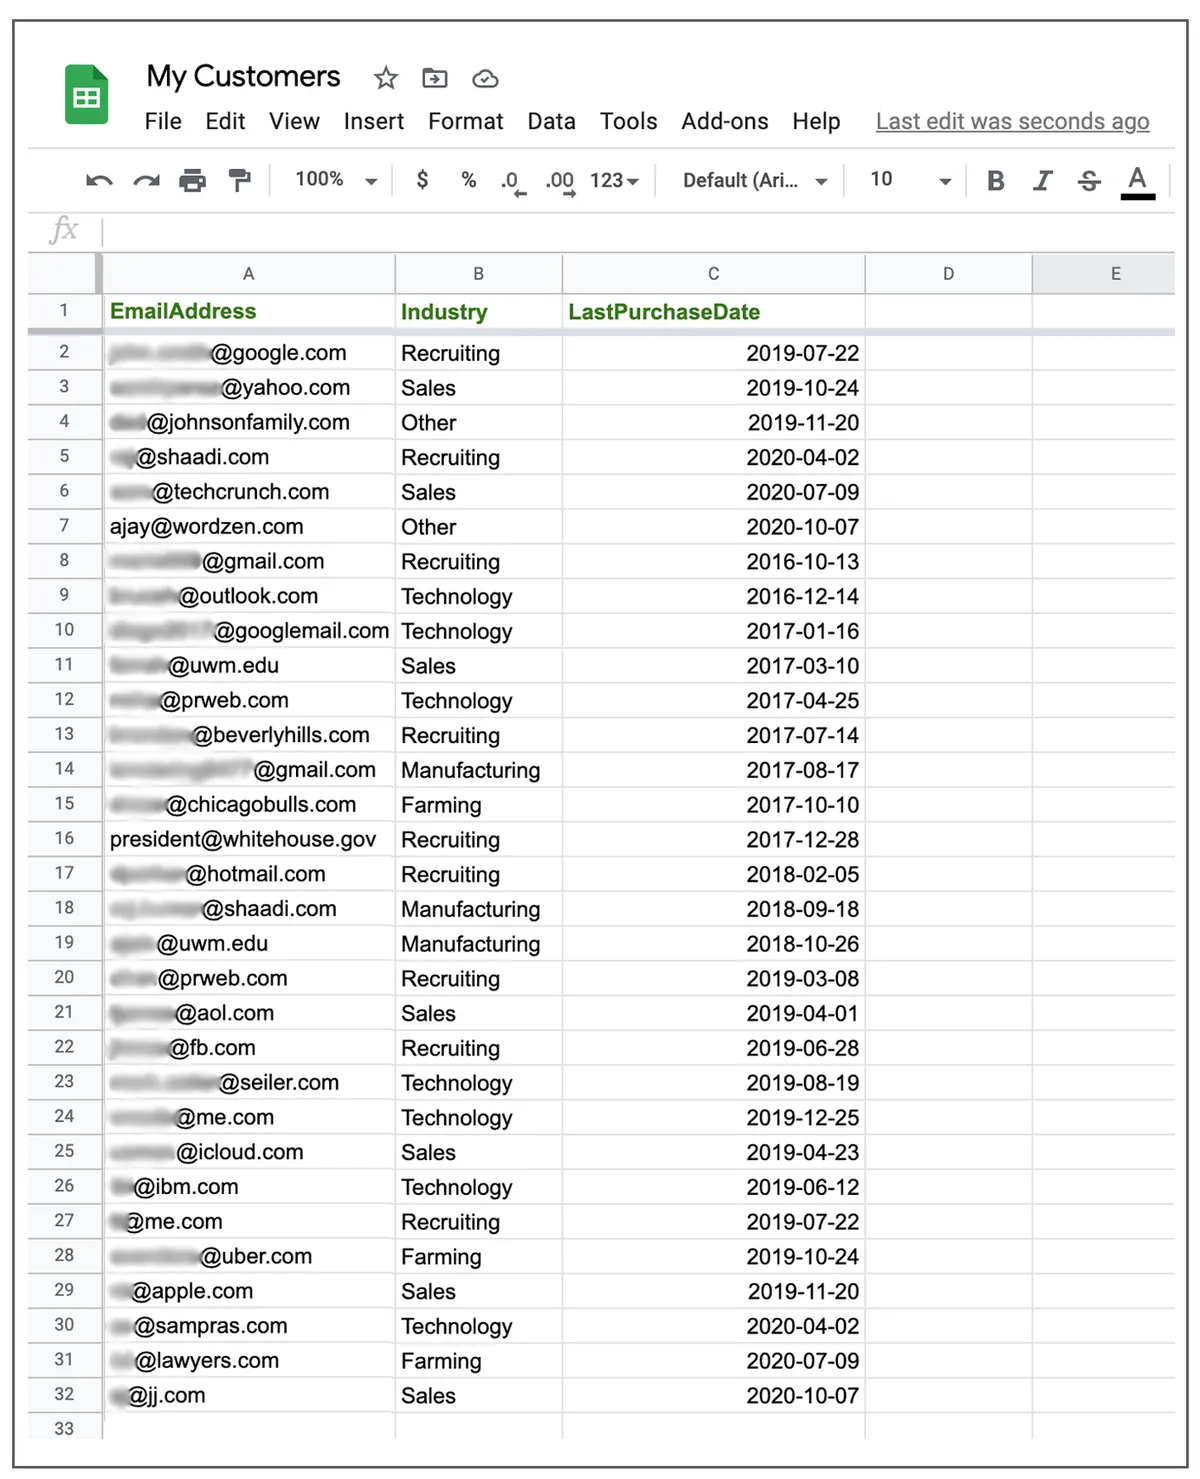Select column B header
Viewport: 1200px width, 1479px height.
click(478, 274)
